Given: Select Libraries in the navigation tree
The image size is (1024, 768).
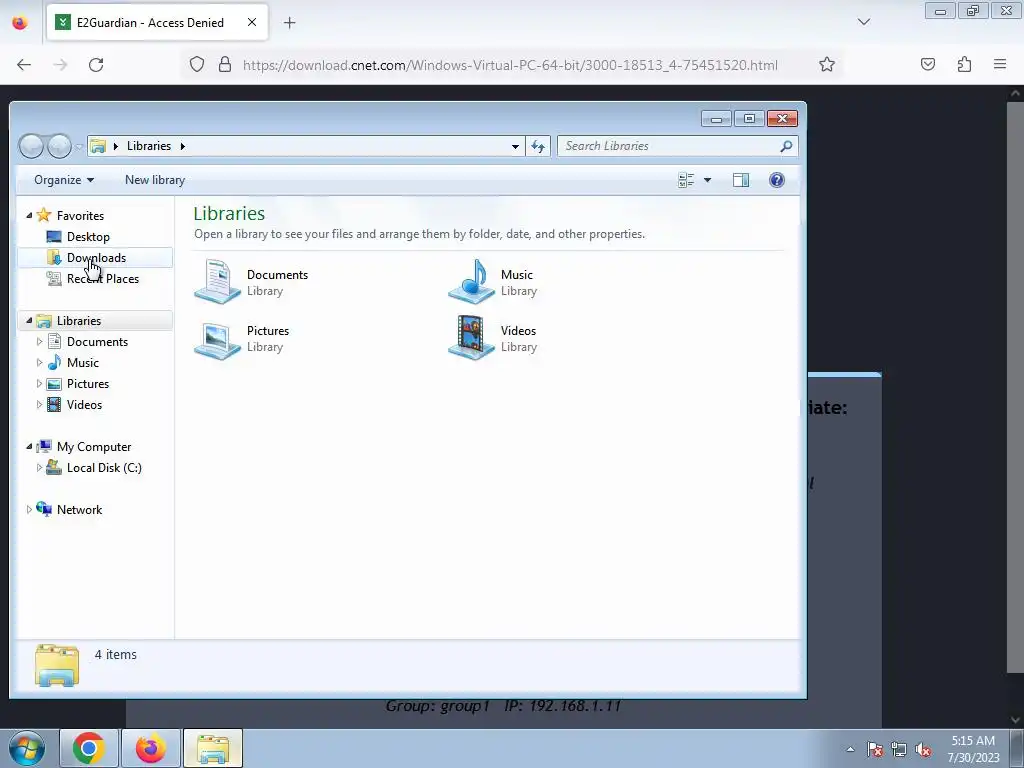Looking at the screenshot, I should (78, 321).
